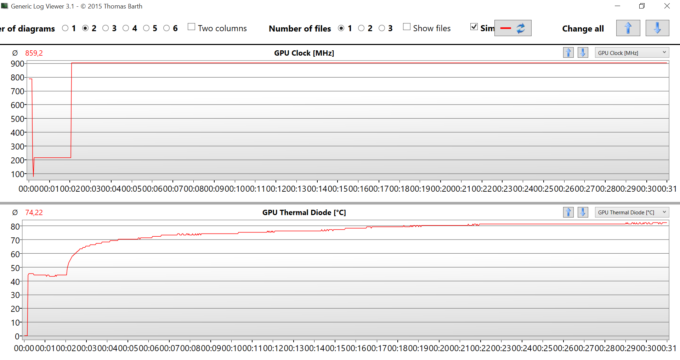Click the Number of files label
The height and width of the screenshot is (360, 680).
pyautogui.click(x=300, y=29)
